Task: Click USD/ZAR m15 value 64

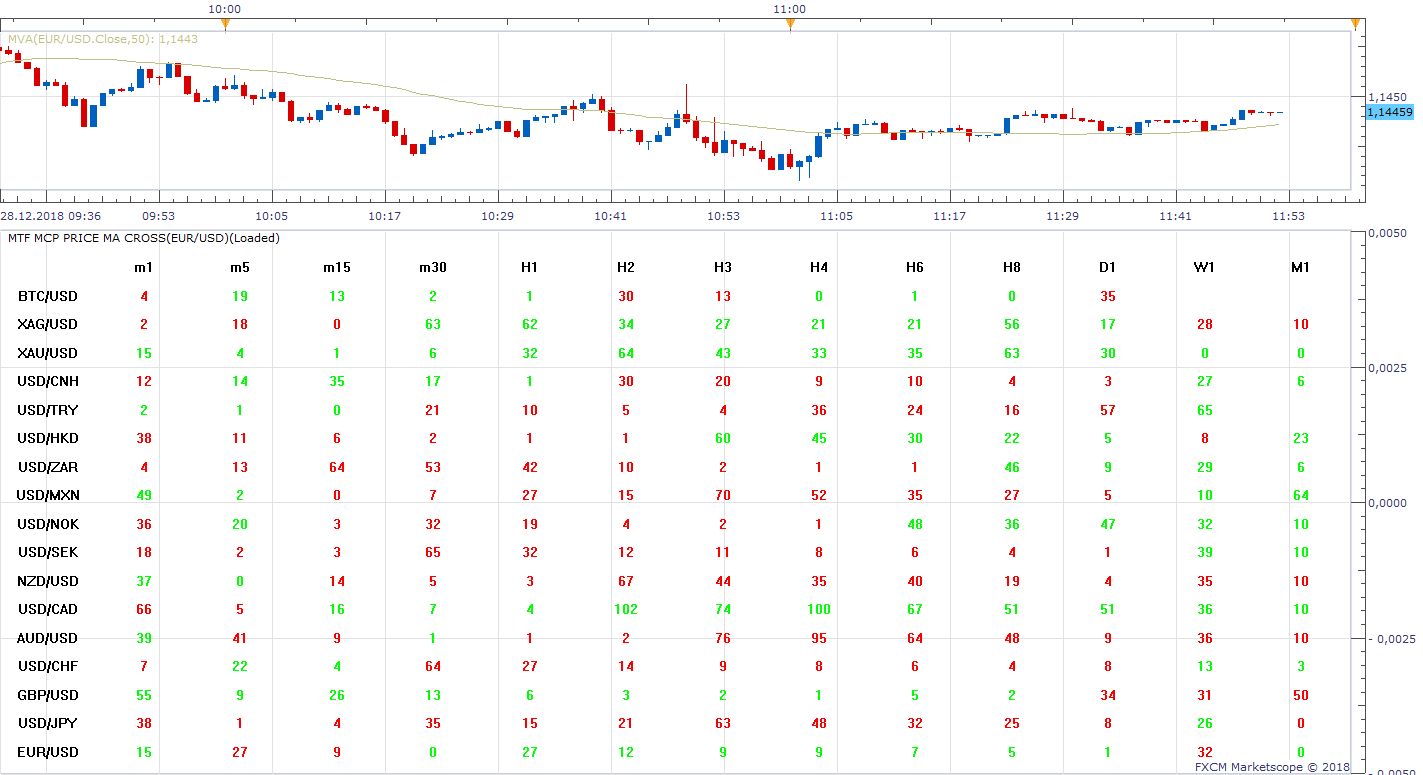Action: click(x=337, y=467)
